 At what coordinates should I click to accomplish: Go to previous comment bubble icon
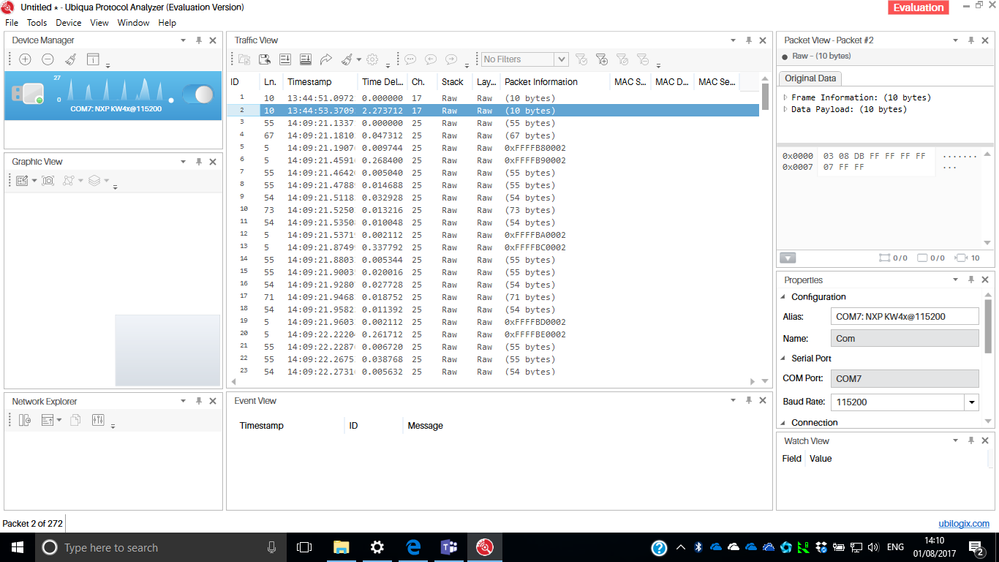(x=431, y=59)
